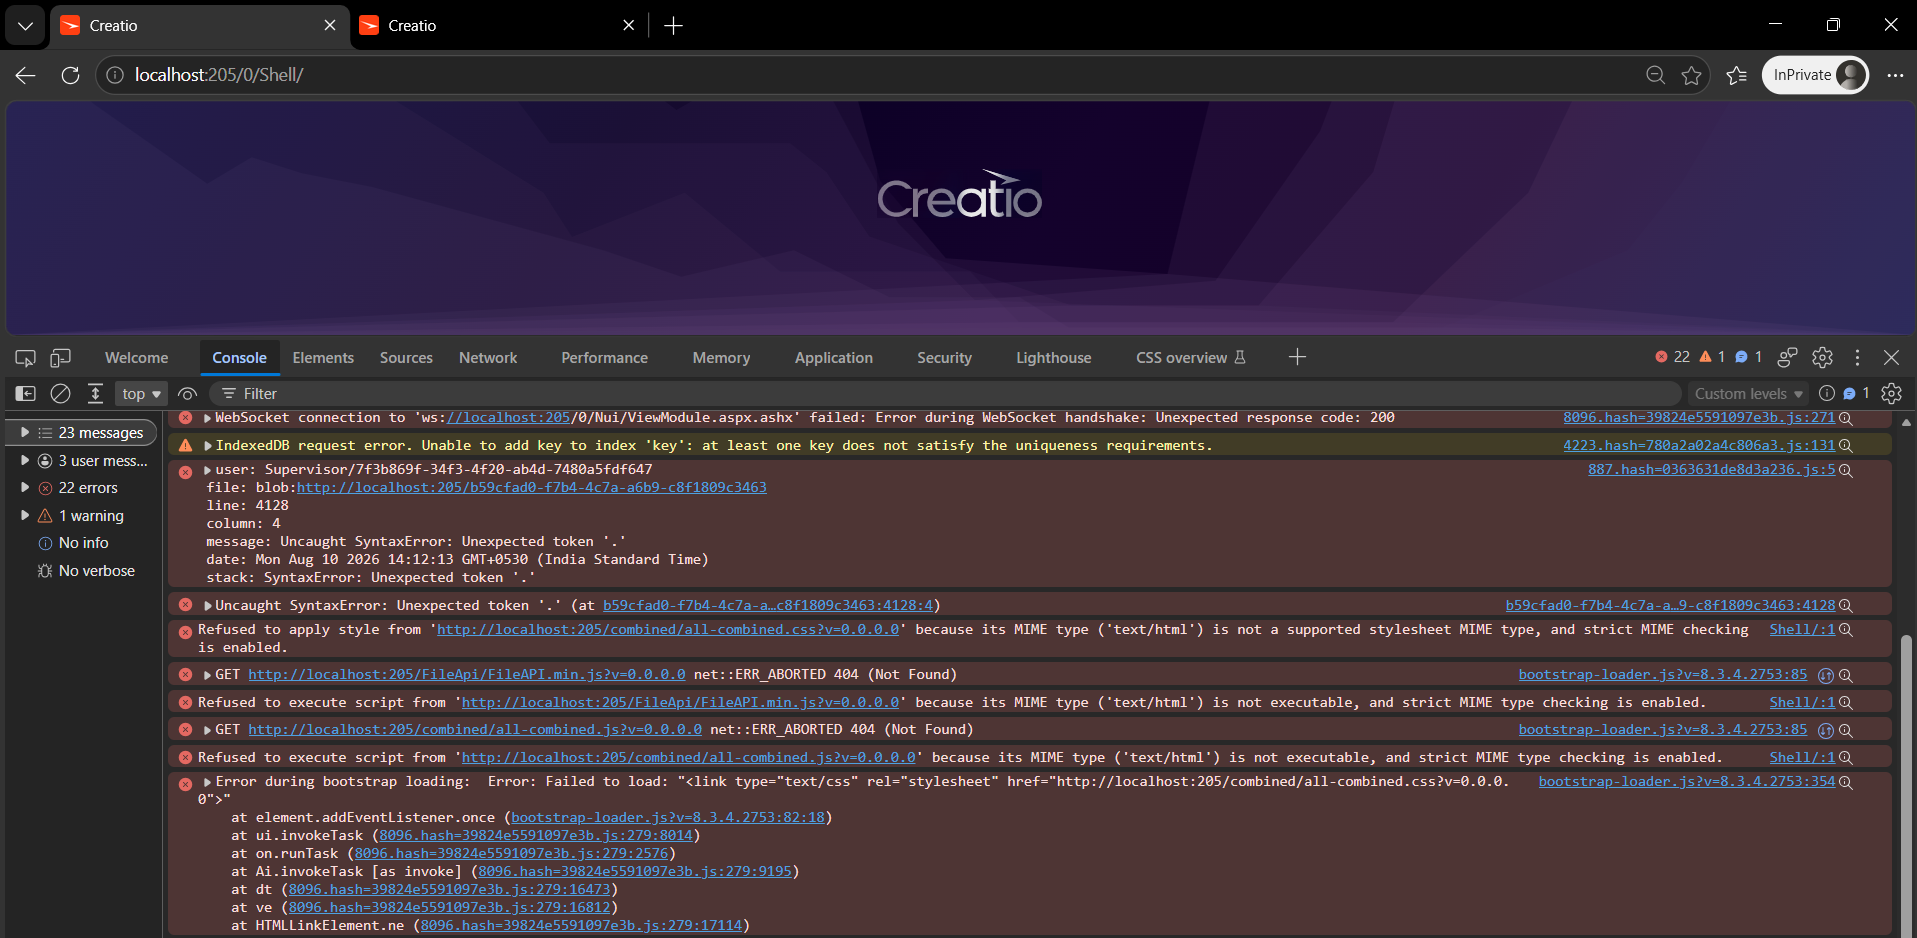The width and height of the screenshot is (1917, 938).
Task: Click the address bar URL
Action: [x=219, y=75]
